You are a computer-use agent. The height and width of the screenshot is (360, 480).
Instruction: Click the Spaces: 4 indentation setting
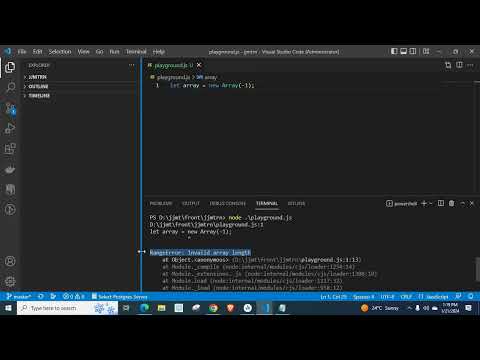364,296
